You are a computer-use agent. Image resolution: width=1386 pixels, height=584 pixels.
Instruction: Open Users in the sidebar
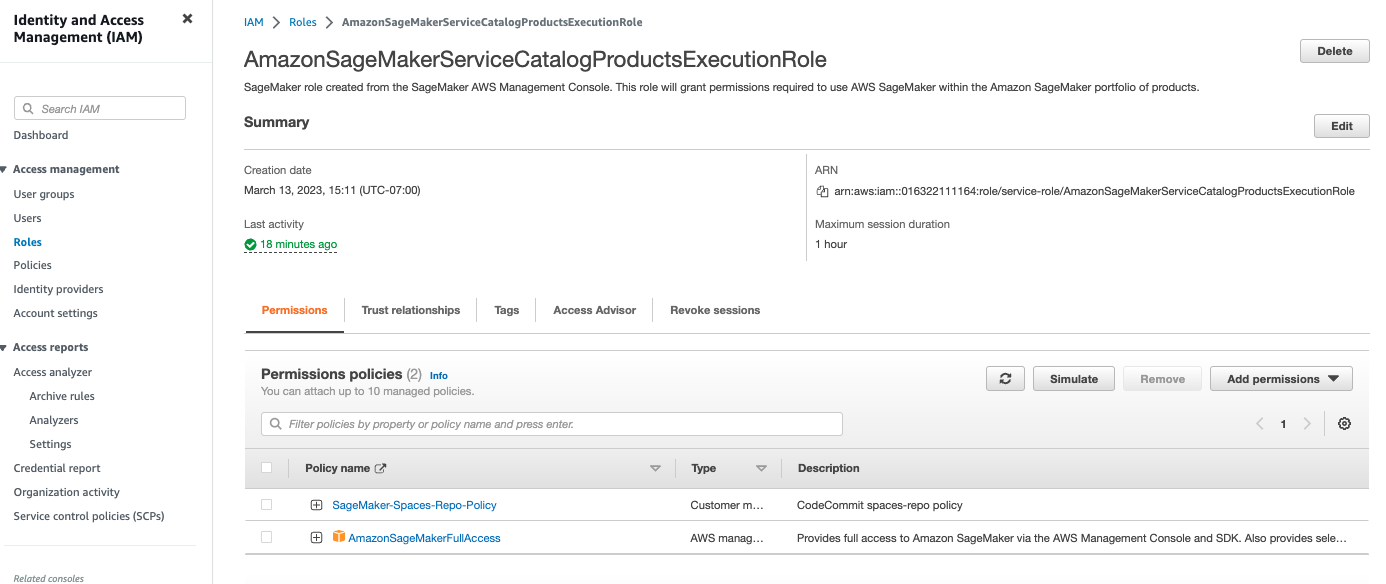click(x=27, y=218)
